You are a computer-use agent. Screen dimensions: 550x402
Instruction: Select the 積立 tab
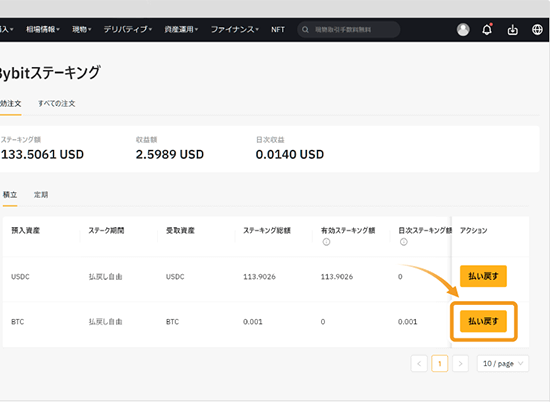(10, 195)
